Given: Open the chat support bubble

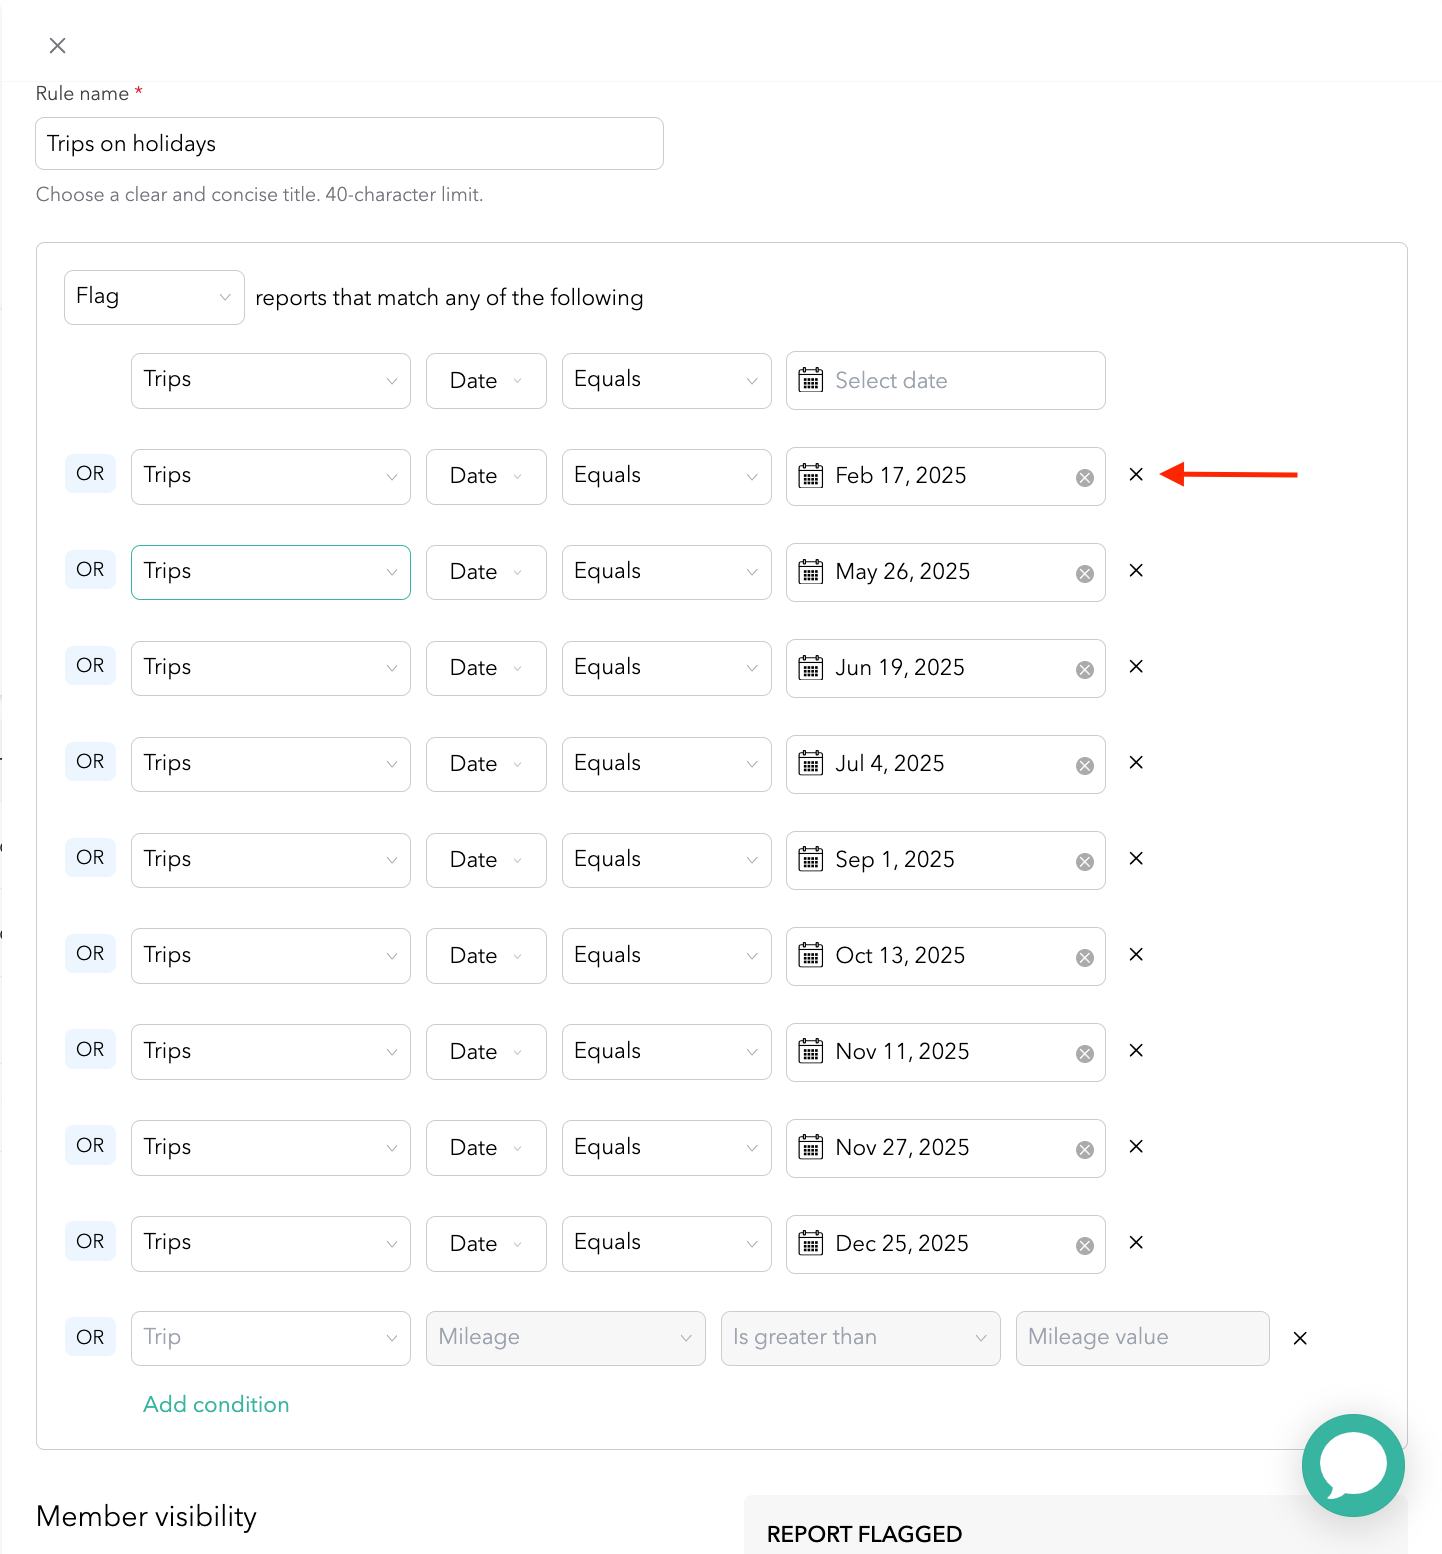Looking at the screenshot, I should pyautogui.click(x=1352, y=1464).
